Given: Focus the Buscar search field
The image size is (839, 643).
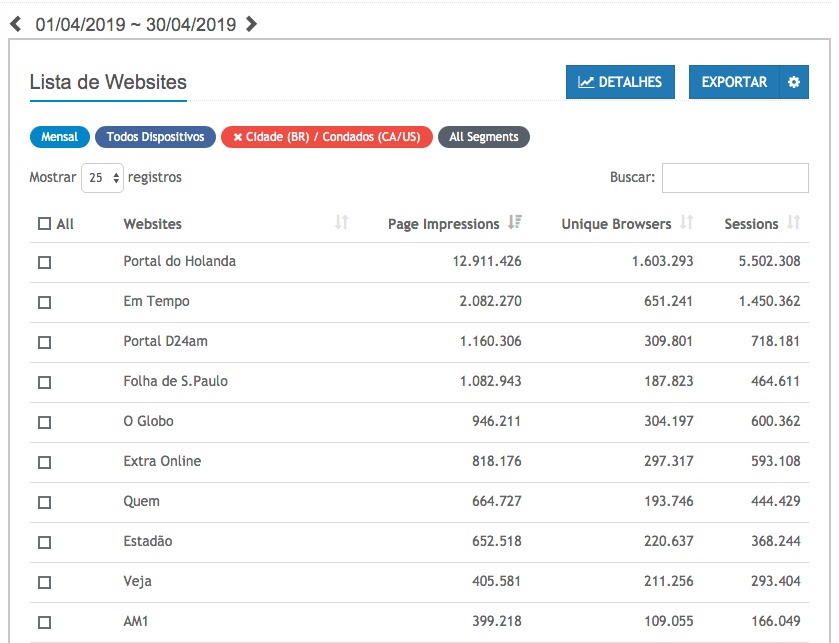Looking at the screenshot, I should (x=735, y=178).
